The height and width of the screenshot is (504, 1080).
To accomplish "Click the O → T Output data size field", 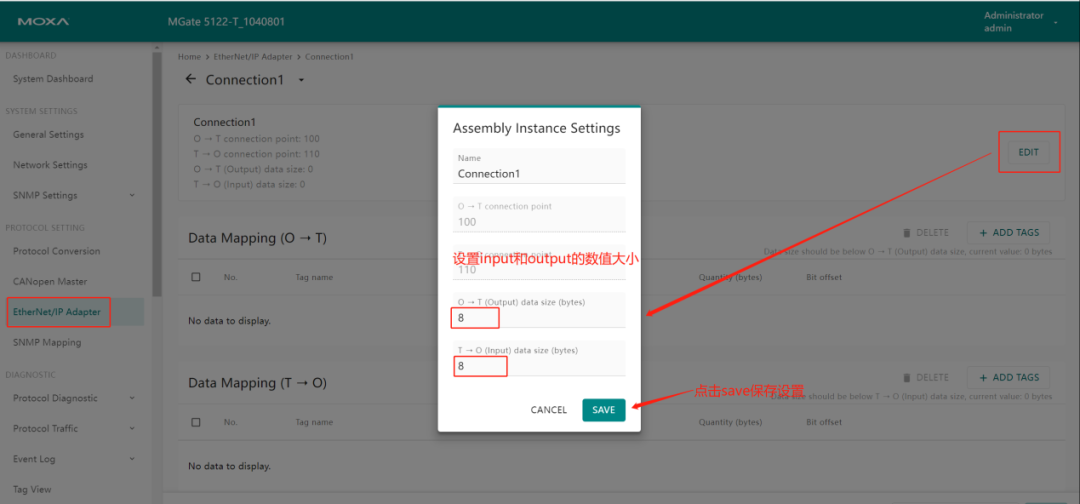I will coord(540,318).
